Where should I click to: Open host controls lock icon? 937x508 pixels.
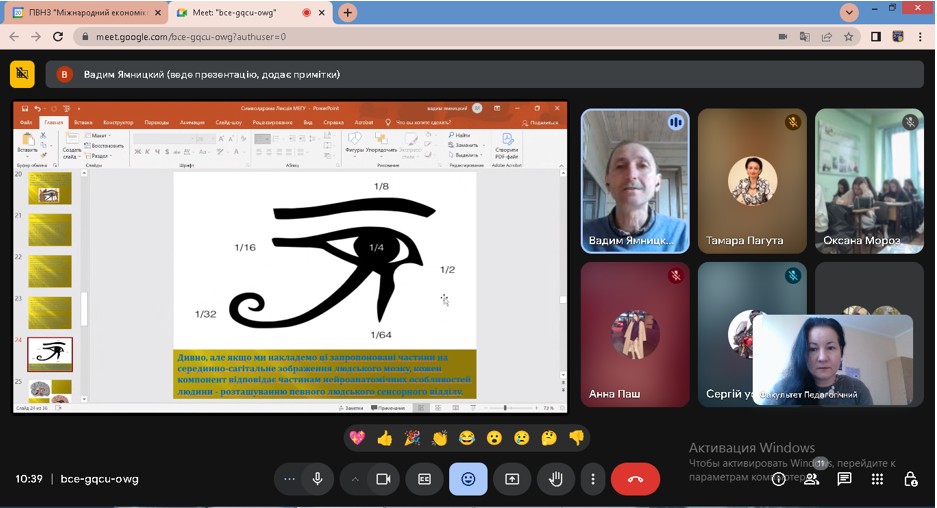click(910, 479)
